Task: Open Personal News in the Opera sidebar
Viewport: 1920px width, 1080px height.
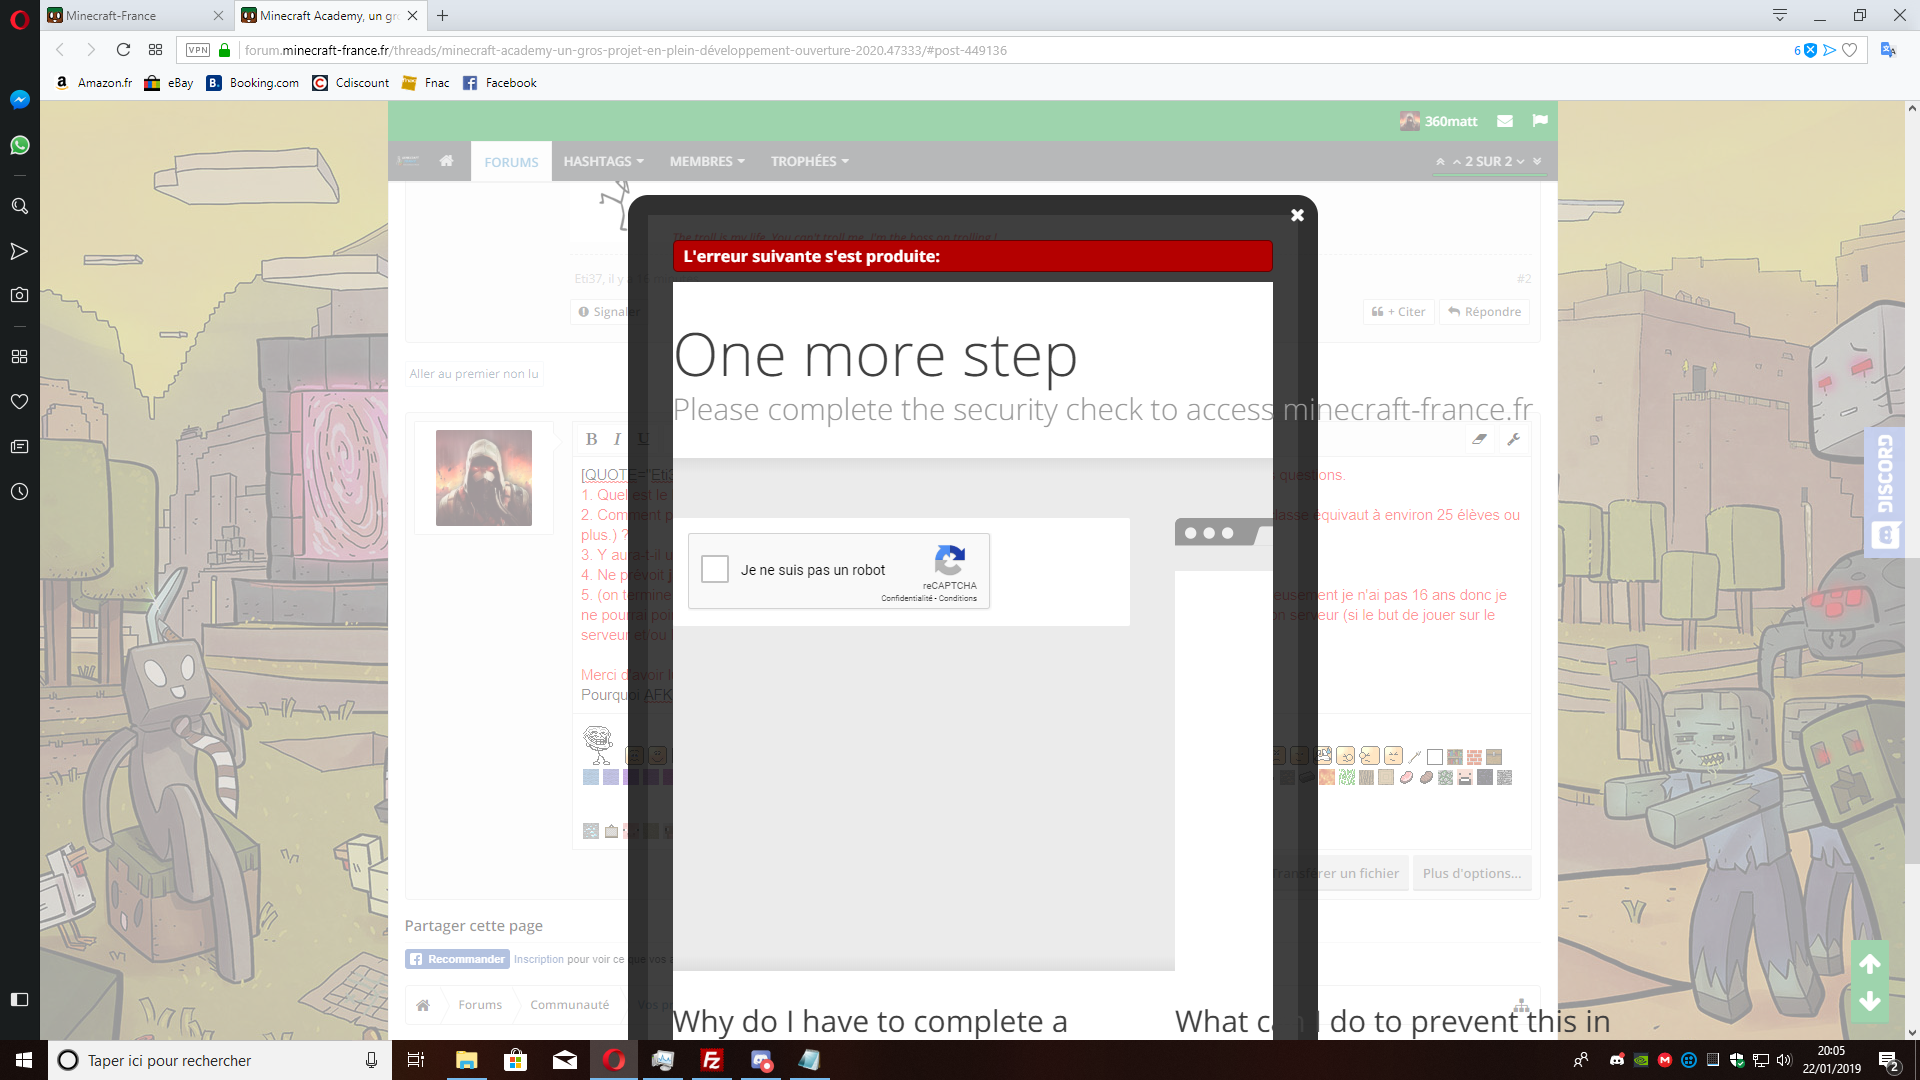Action: point(19,446)
